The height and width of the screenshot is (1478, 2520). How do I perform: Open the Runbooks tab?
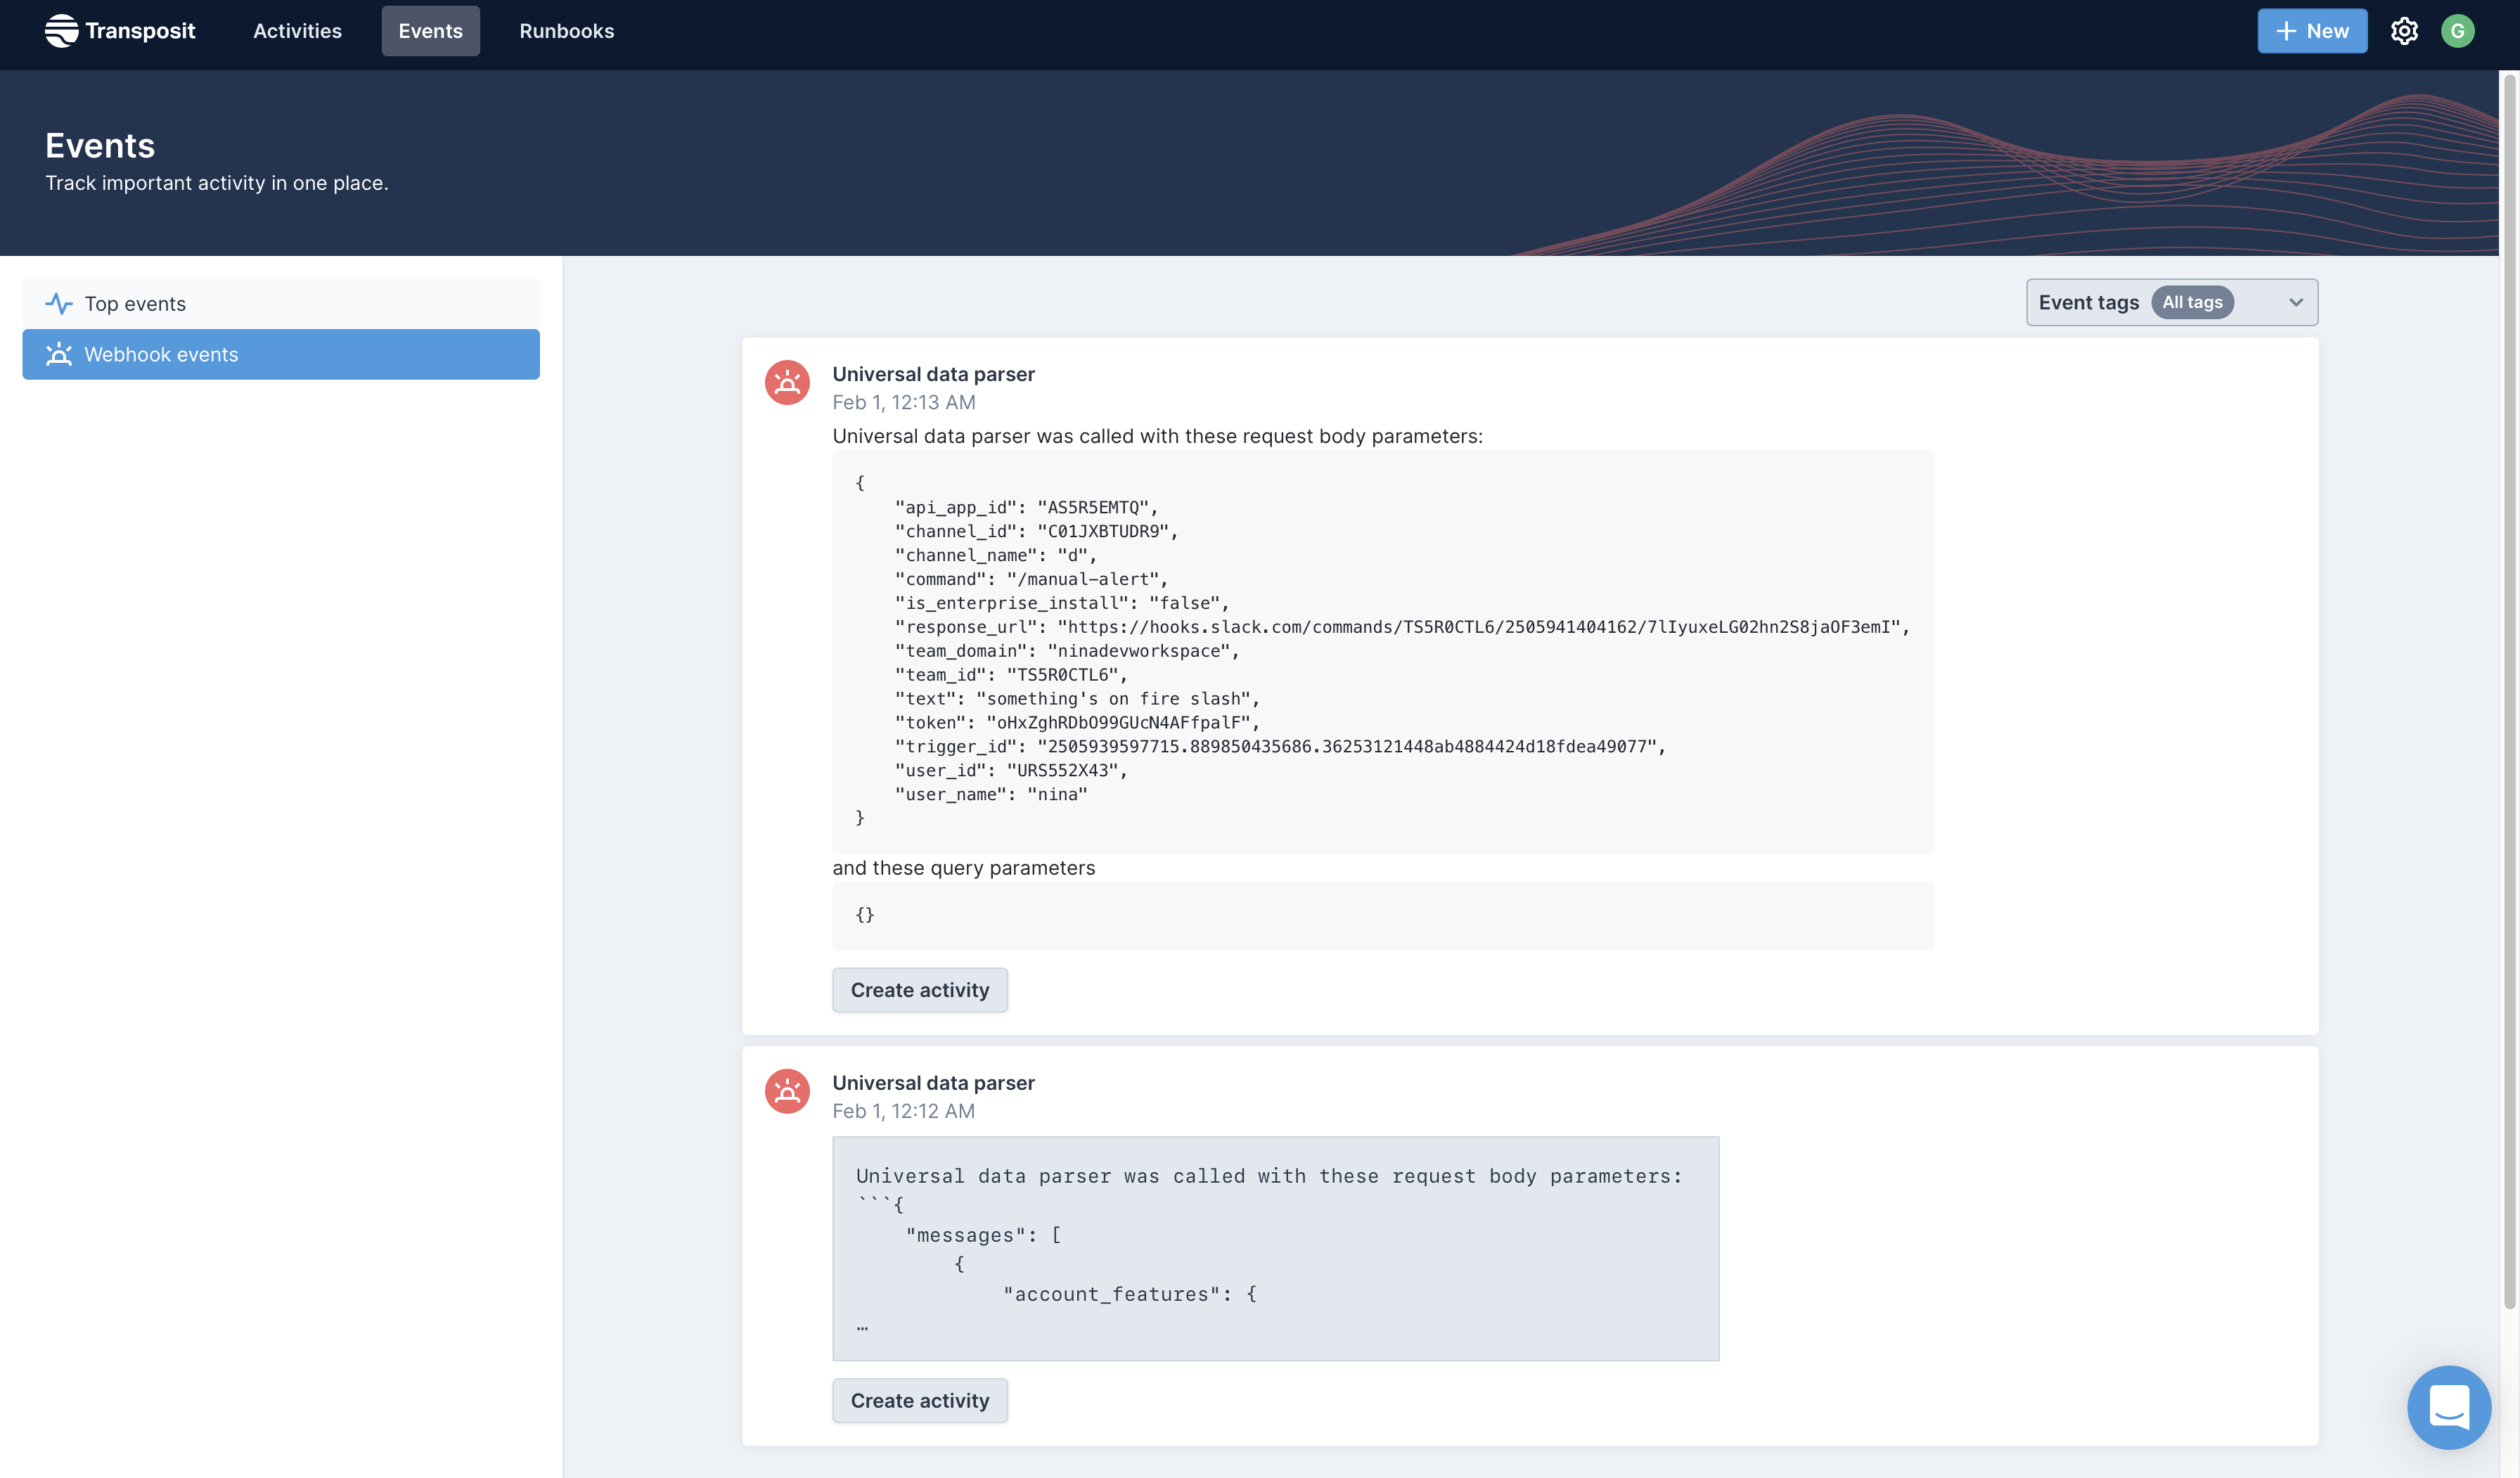coord(566,31)
